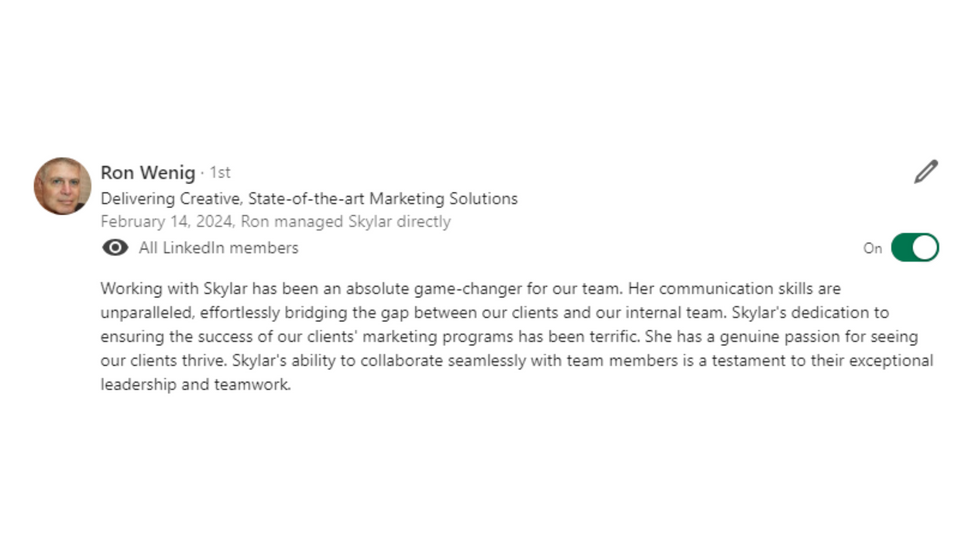Click the pencil icon to edit recommendation
Screen dimensions: 980x551
[x=926, y=172]
